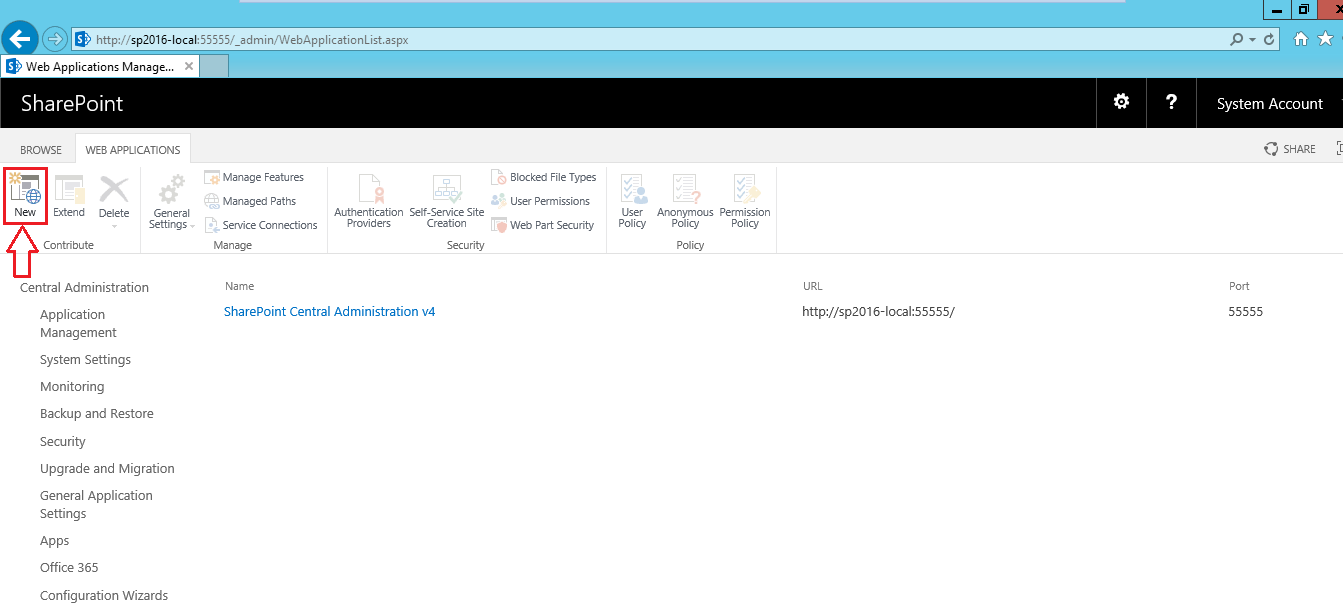
Task: Open Apps in sidebar
Action: click(55, 541)
